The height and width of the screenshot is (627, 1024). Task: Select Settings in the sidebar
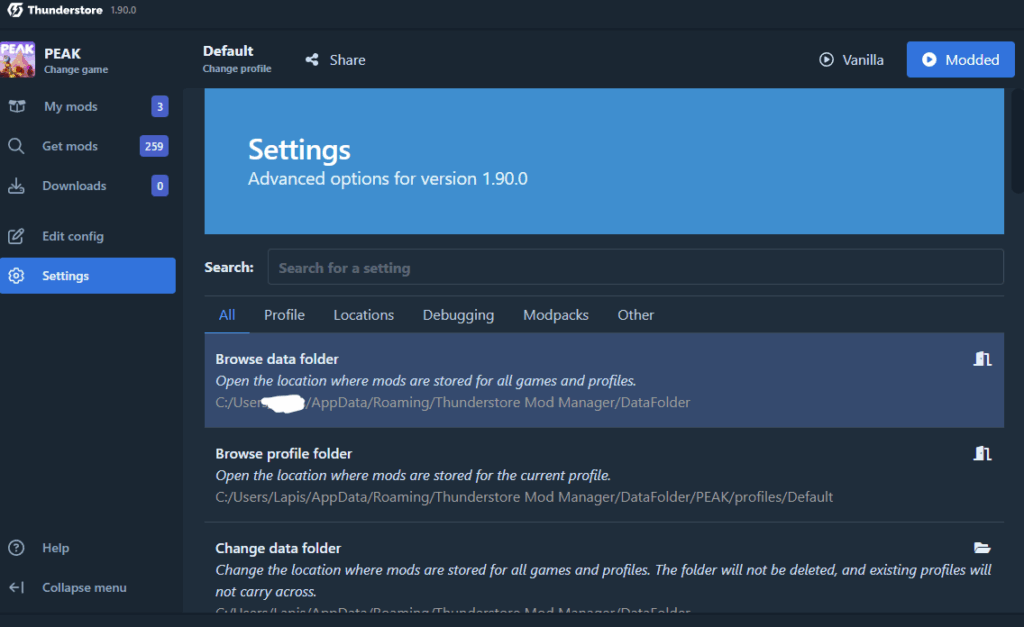coord(88,276)
